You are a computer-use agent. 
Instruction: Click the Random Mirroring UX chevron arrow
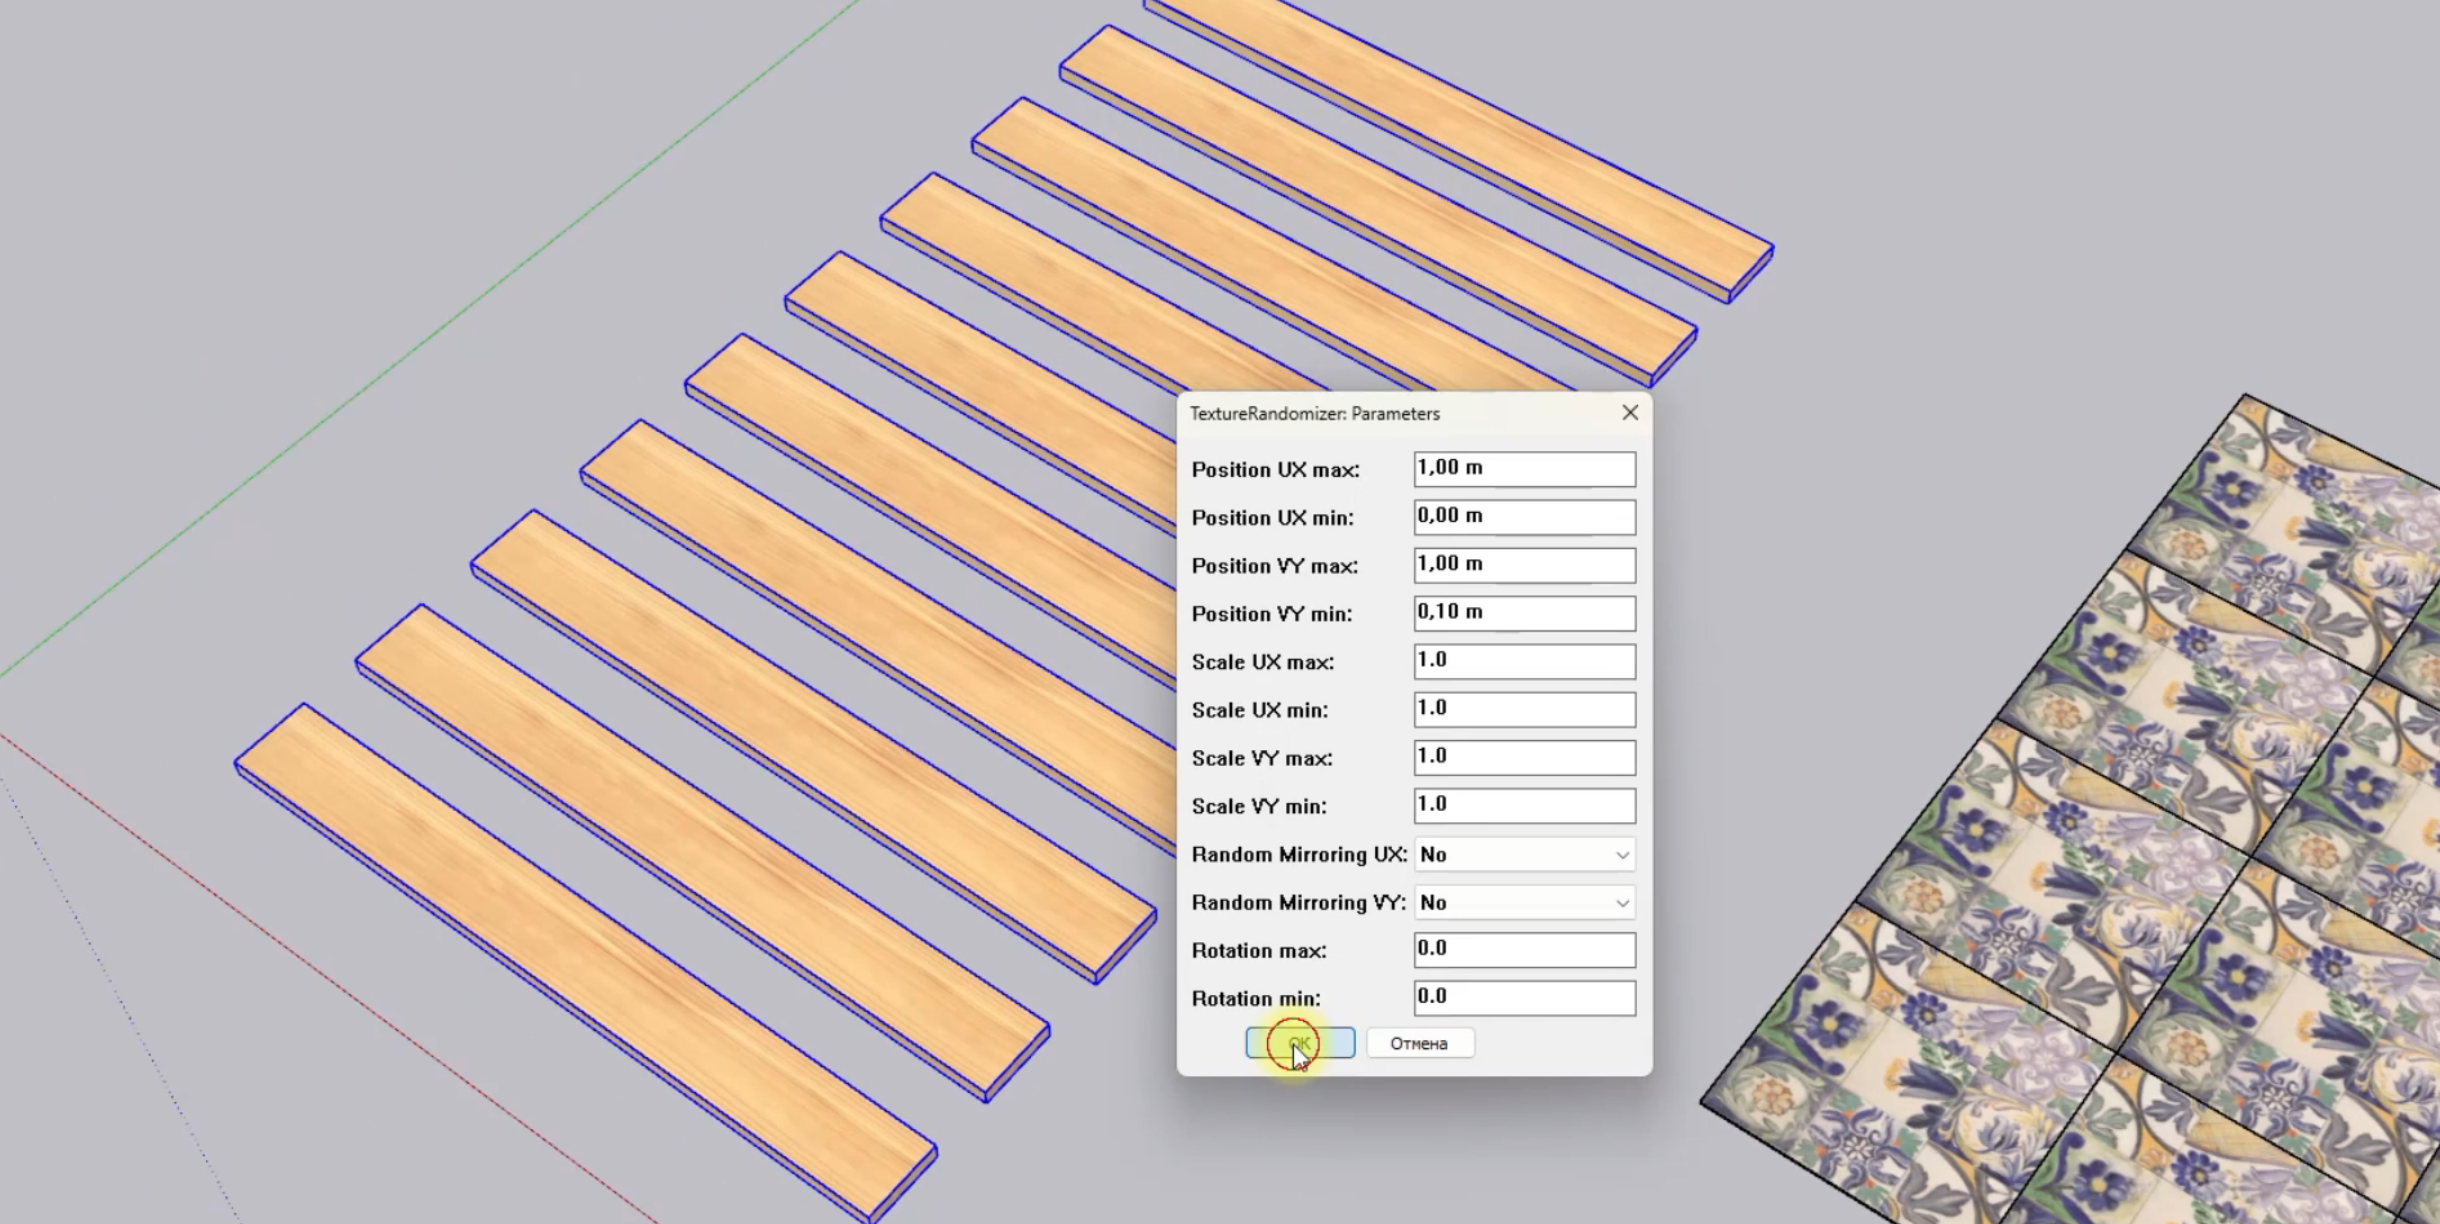pyautogui.click(x=1621, y=855)
